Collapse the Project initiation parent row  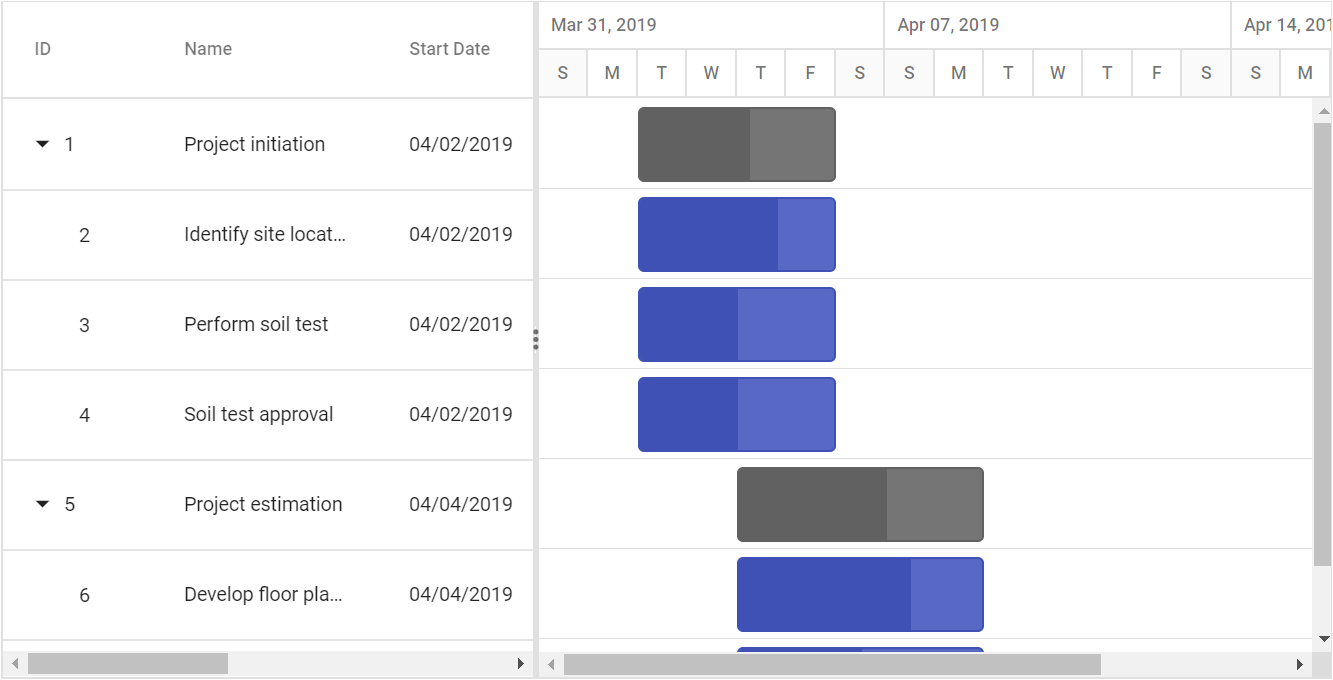(x=42, y=144)
